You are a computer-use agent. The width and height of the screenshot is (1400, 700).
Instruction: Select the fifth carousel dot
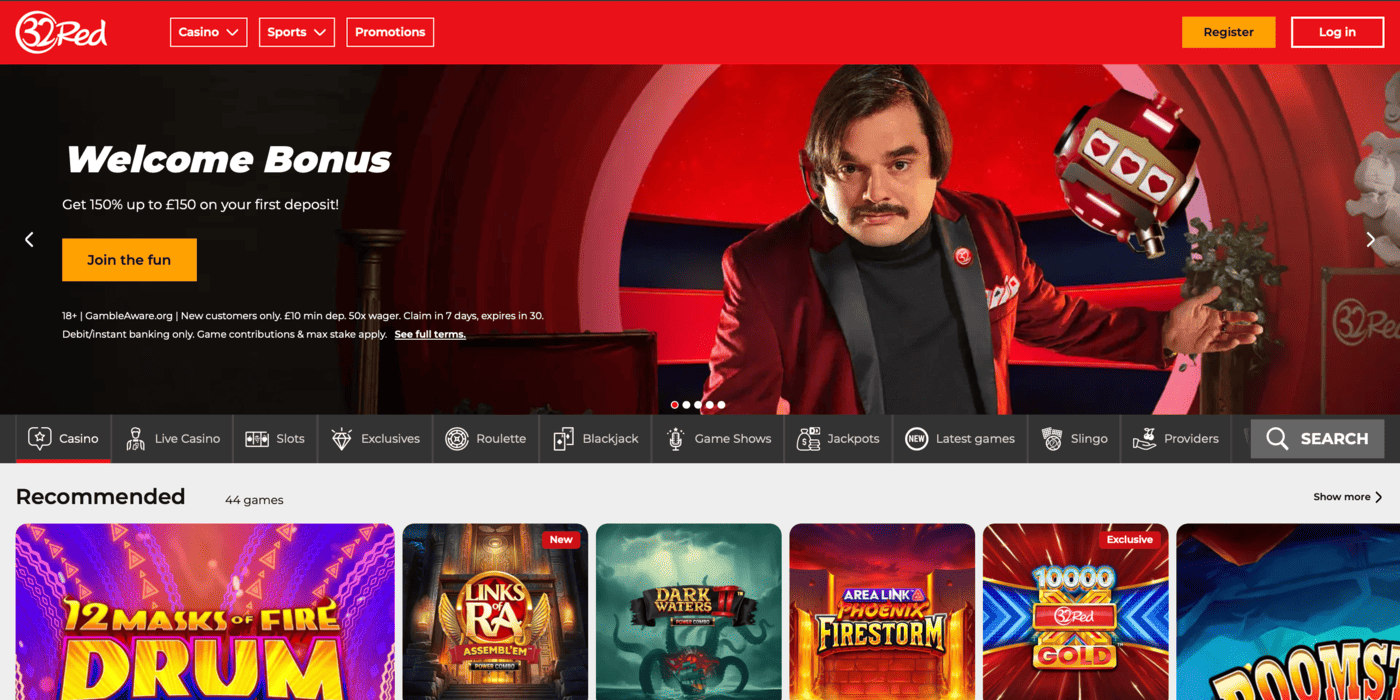point(721,405)
